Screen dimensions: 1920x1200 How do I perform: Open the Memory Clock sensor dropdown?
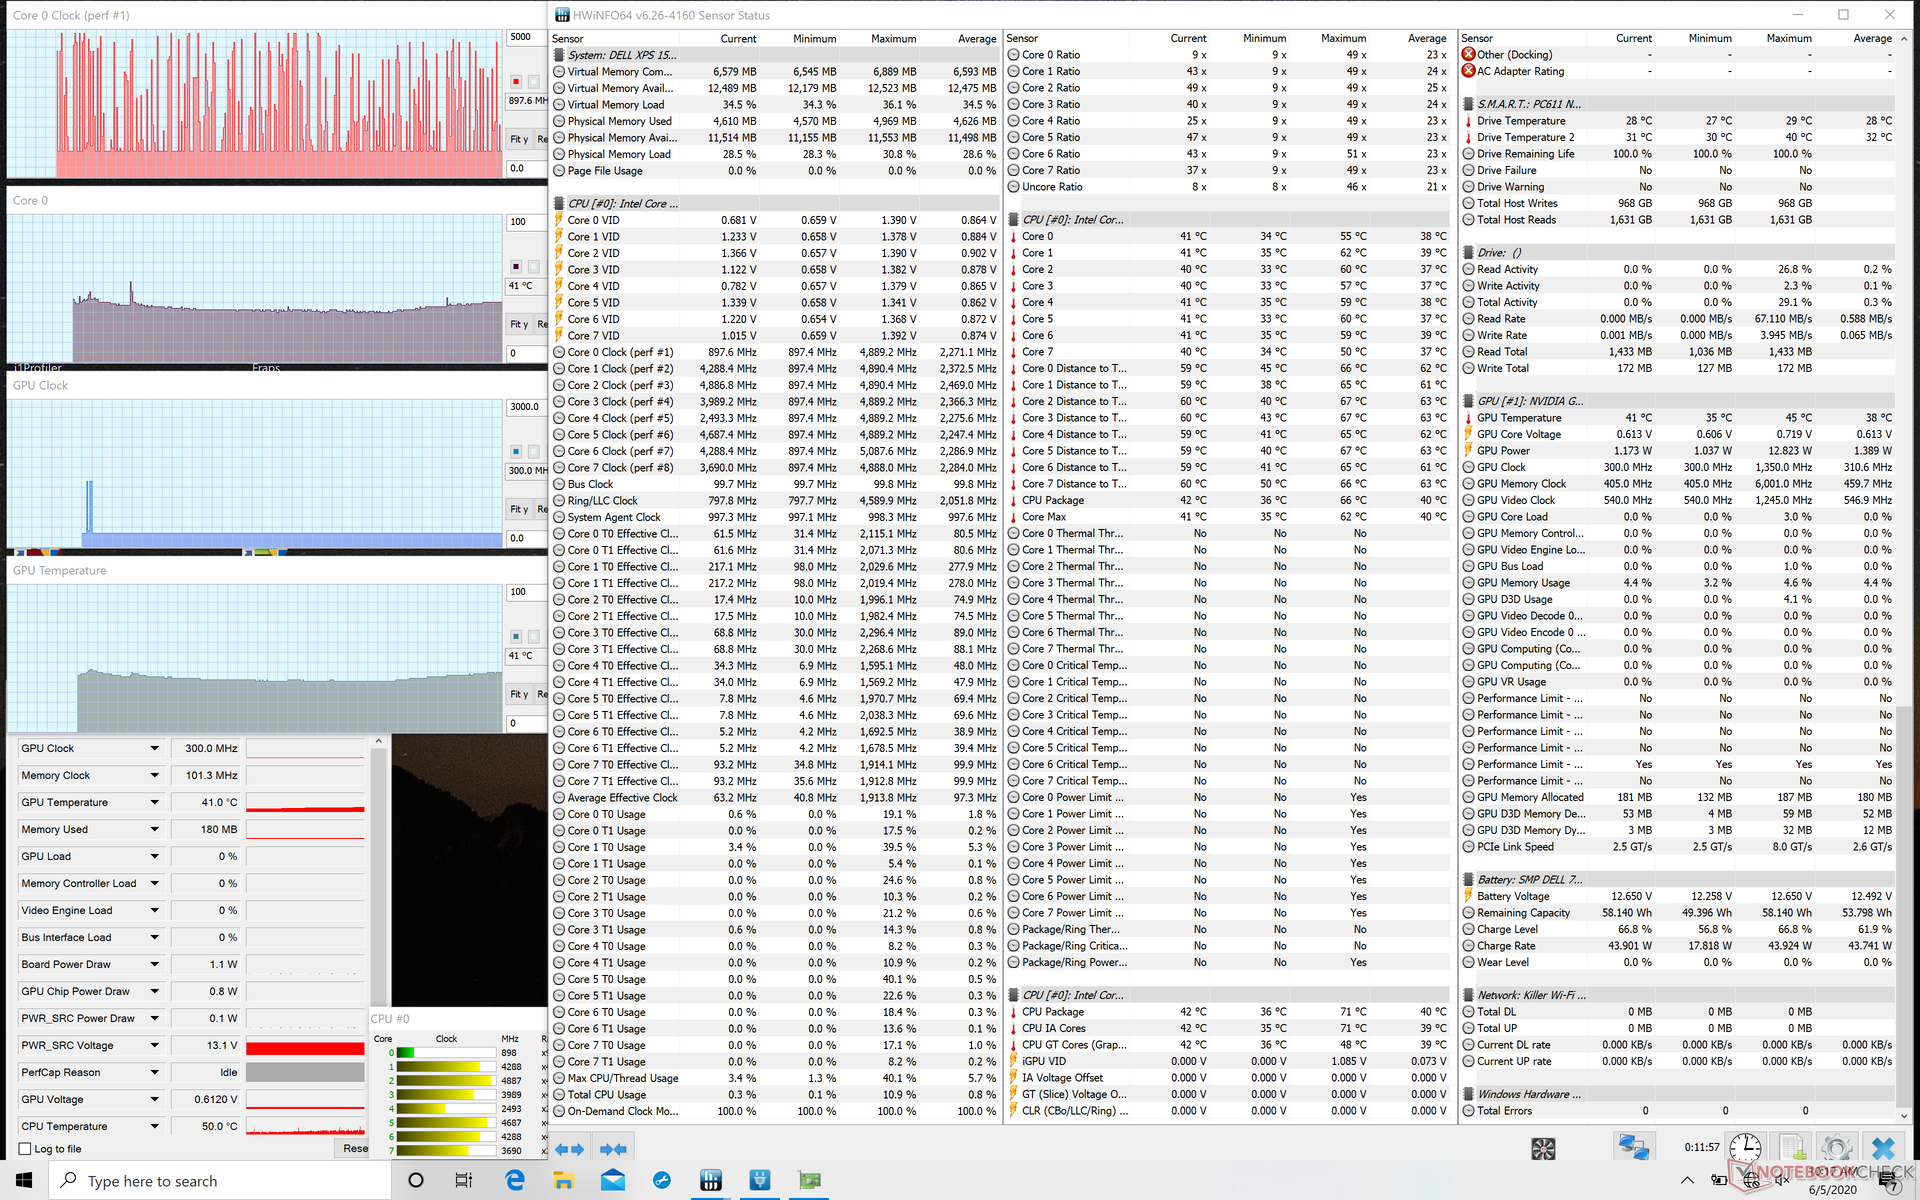pyautogui.click(x=155, y=775)
